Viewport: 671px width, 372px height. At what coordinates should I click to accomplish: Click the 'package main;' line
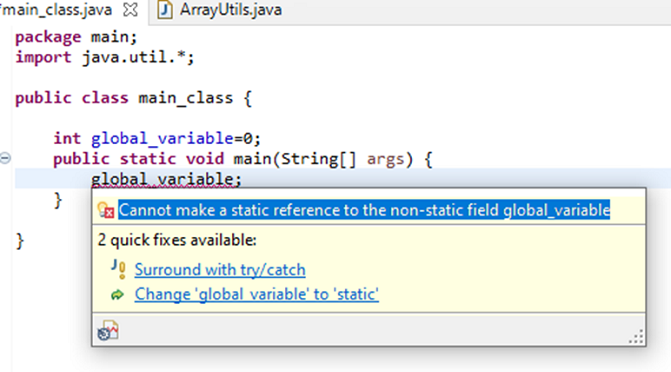[76, 37]
